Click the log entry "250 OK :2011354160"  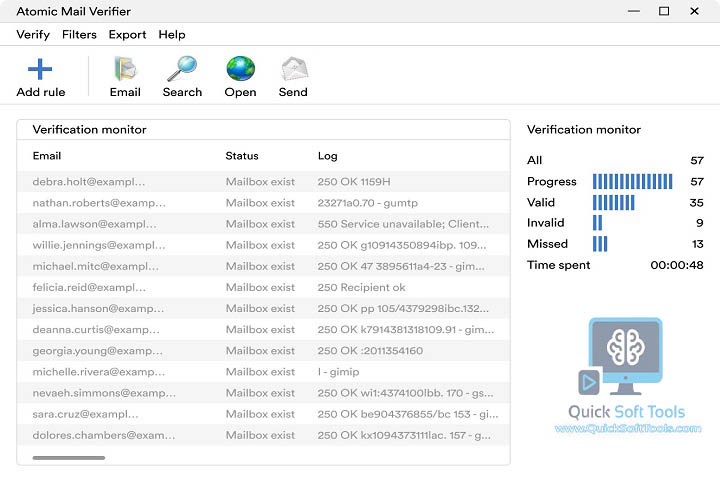(x=370, y=351)
